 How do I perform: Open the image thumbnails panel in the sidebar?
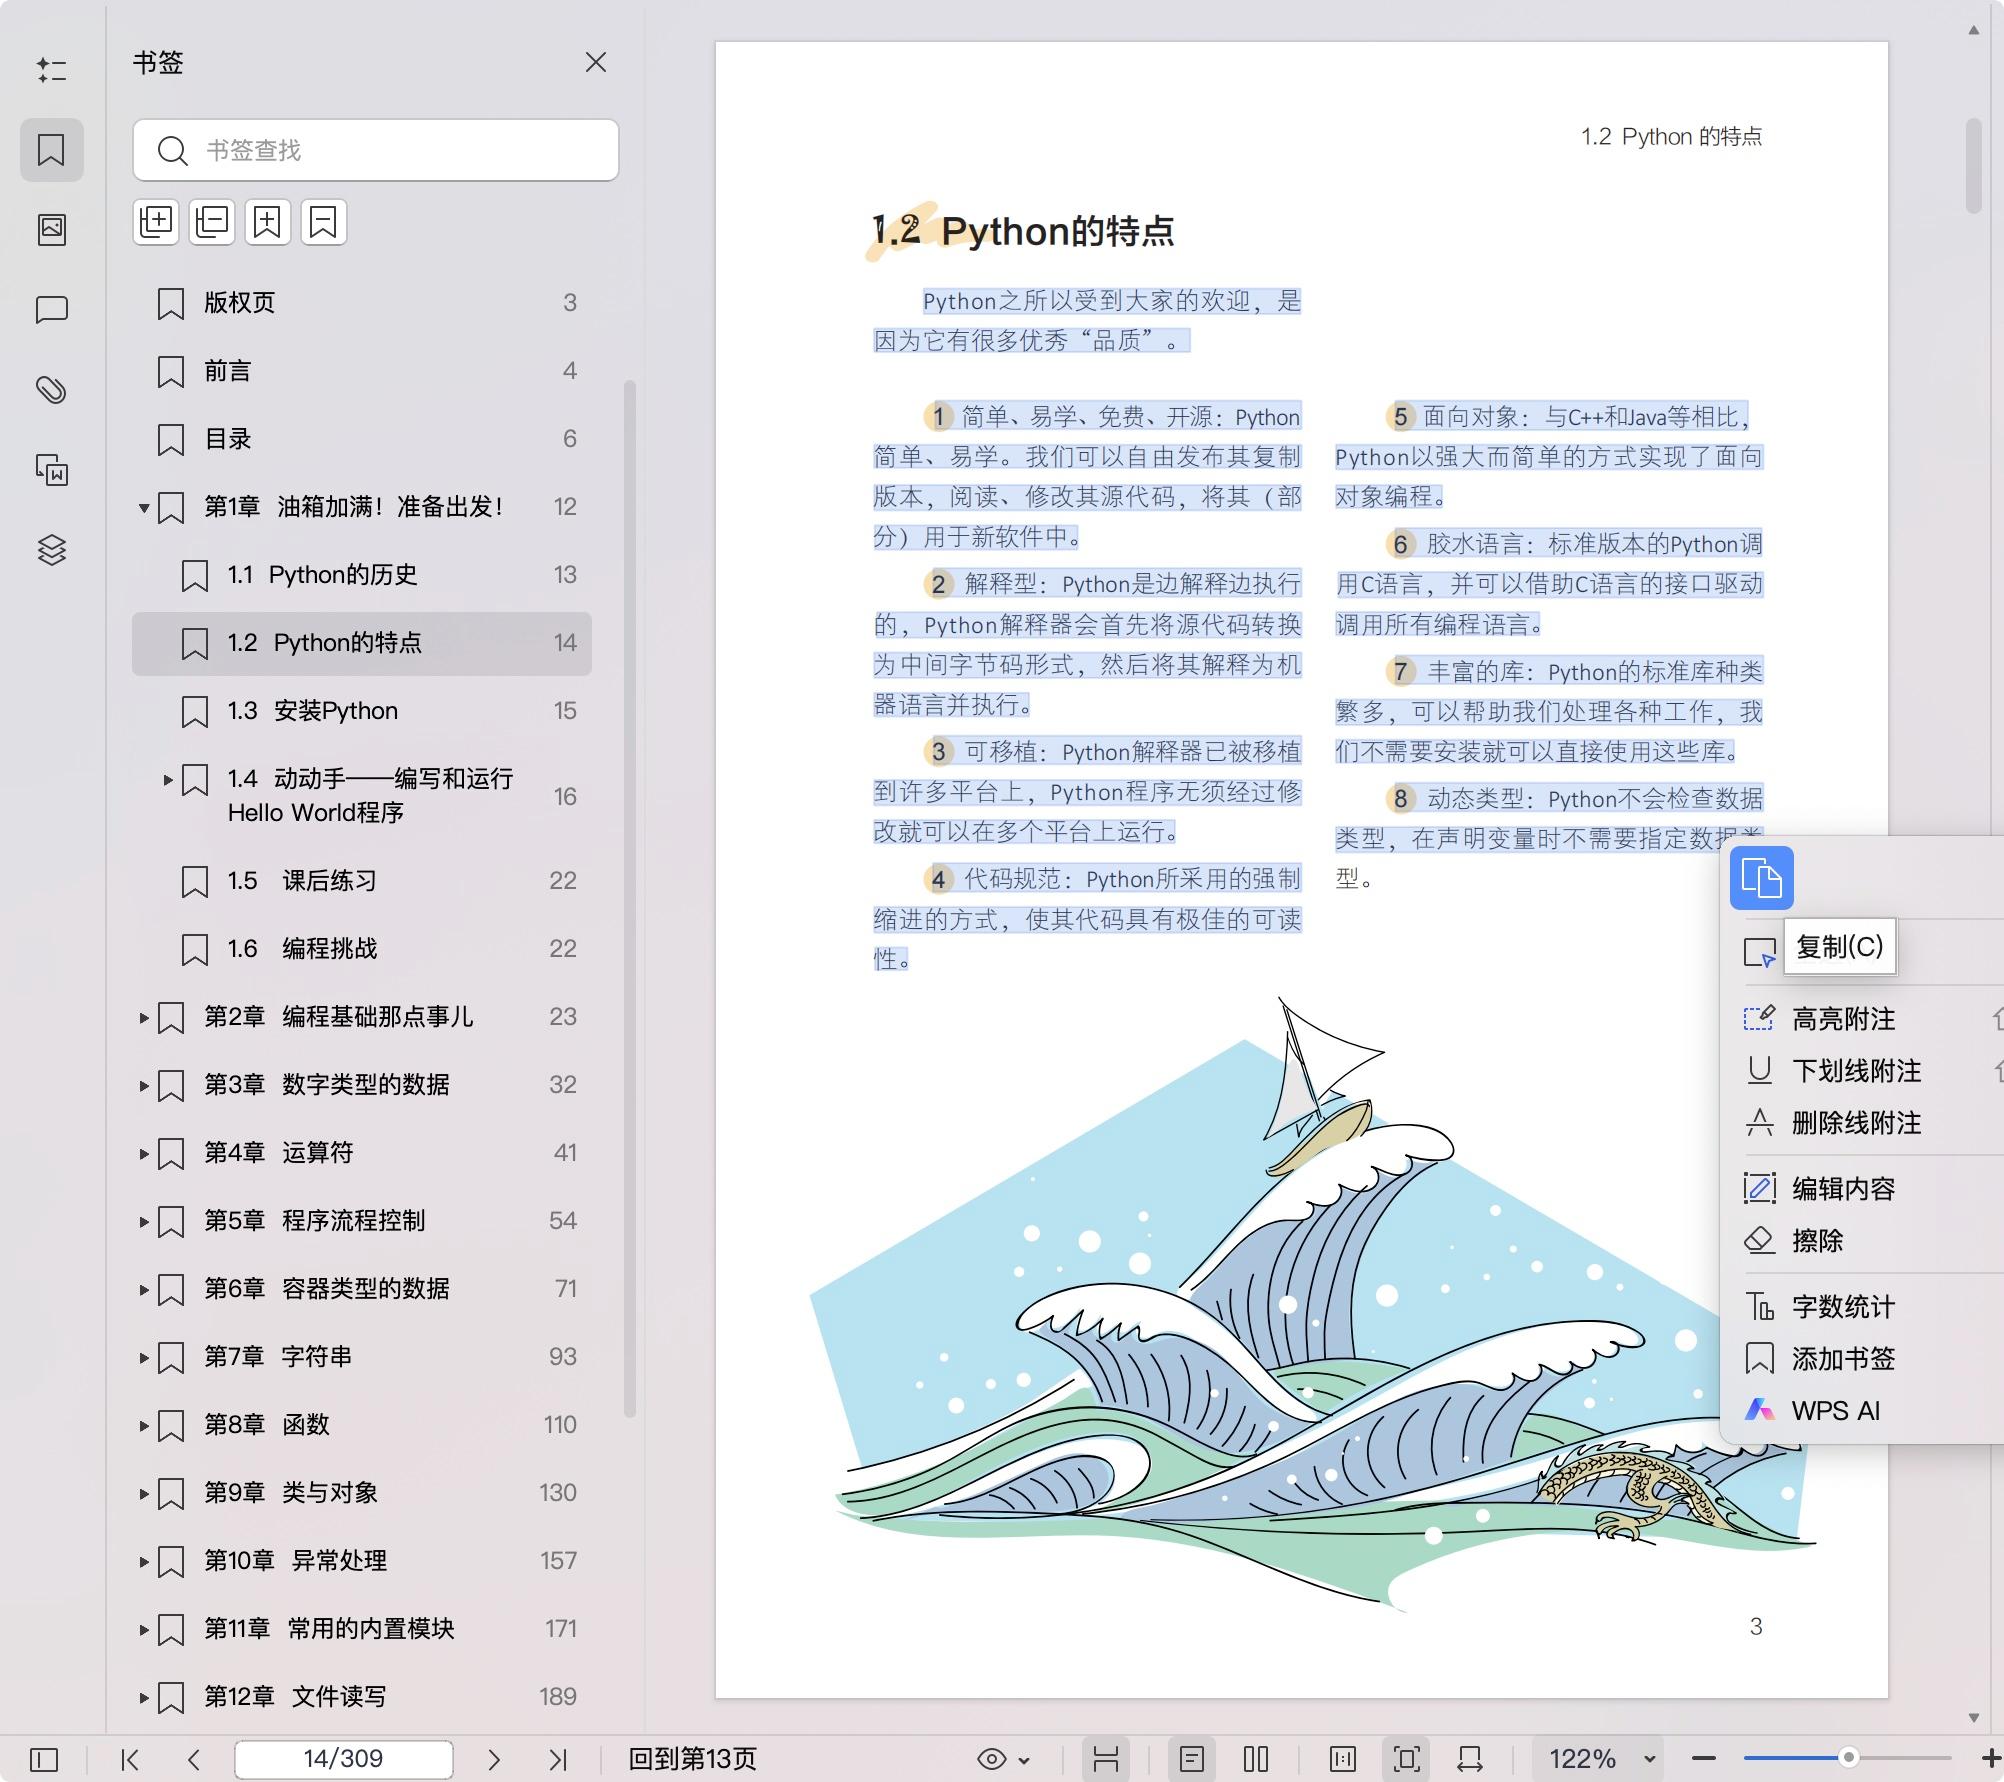[x=52, y=228]
